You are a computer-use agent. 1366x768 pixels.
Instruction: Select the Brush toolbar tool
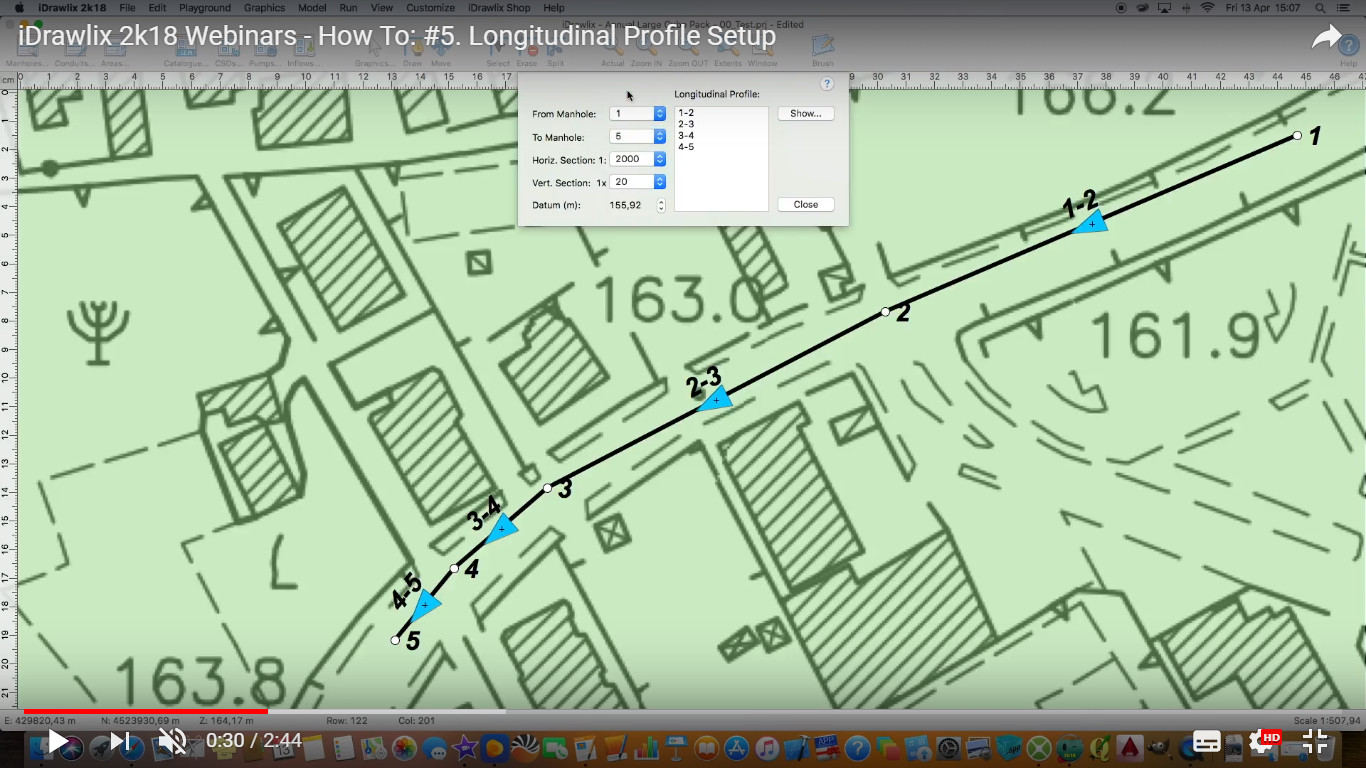[x=823, y=50]
